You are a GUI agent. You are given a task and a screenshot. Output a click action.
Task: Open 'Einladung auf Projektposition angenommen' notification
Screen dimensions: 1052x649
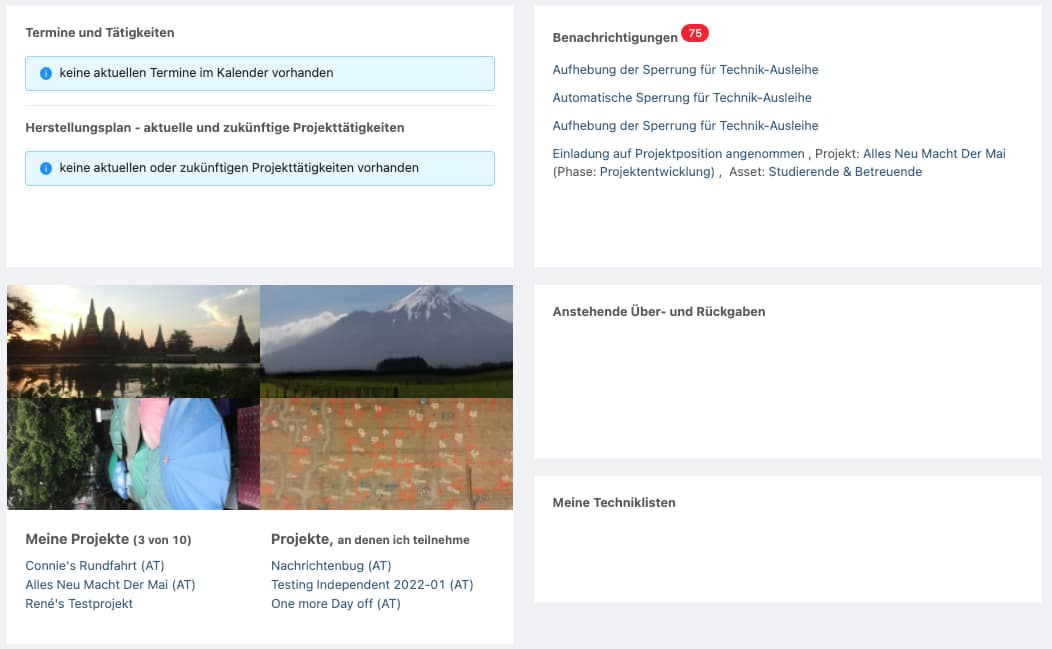679,154
